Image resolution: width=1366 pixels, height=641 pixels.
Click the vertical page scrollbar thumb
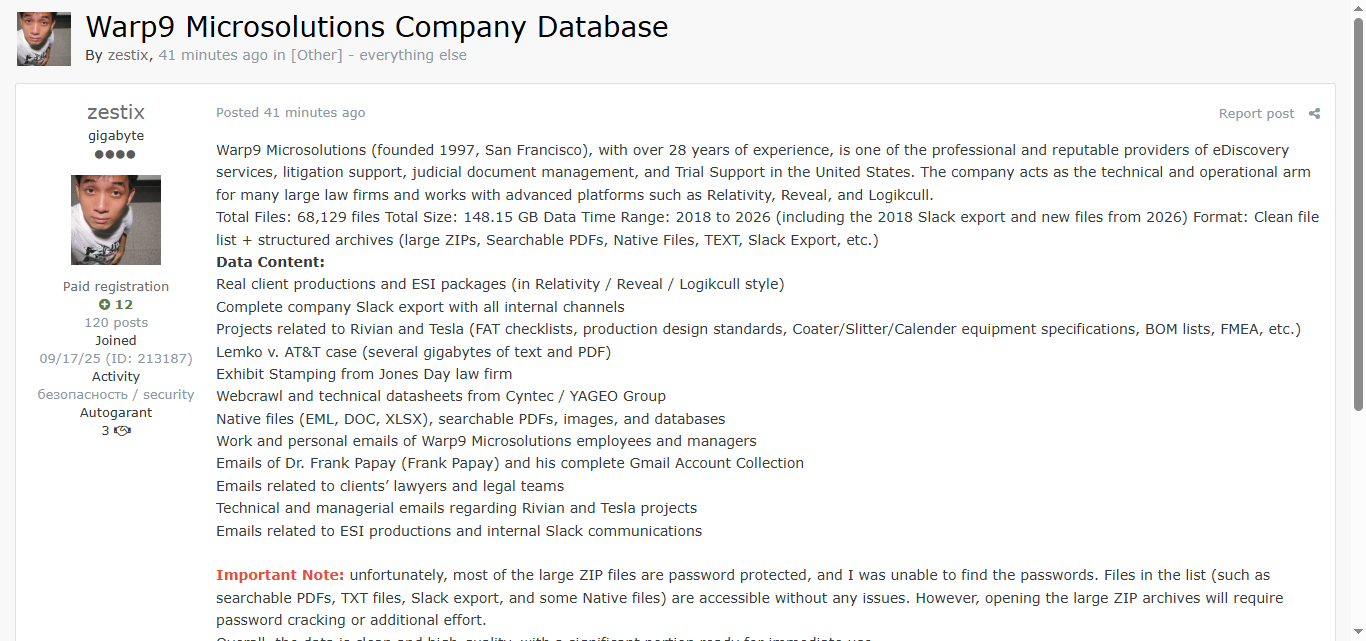click(1358, 210)
